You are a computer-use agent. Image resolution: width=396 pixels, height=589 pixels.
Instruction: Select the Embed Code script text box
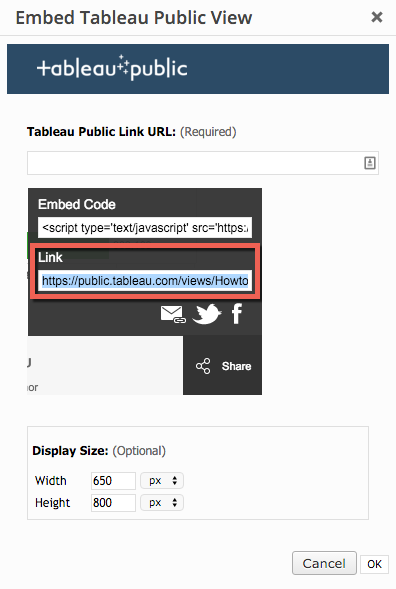[145, 228]
